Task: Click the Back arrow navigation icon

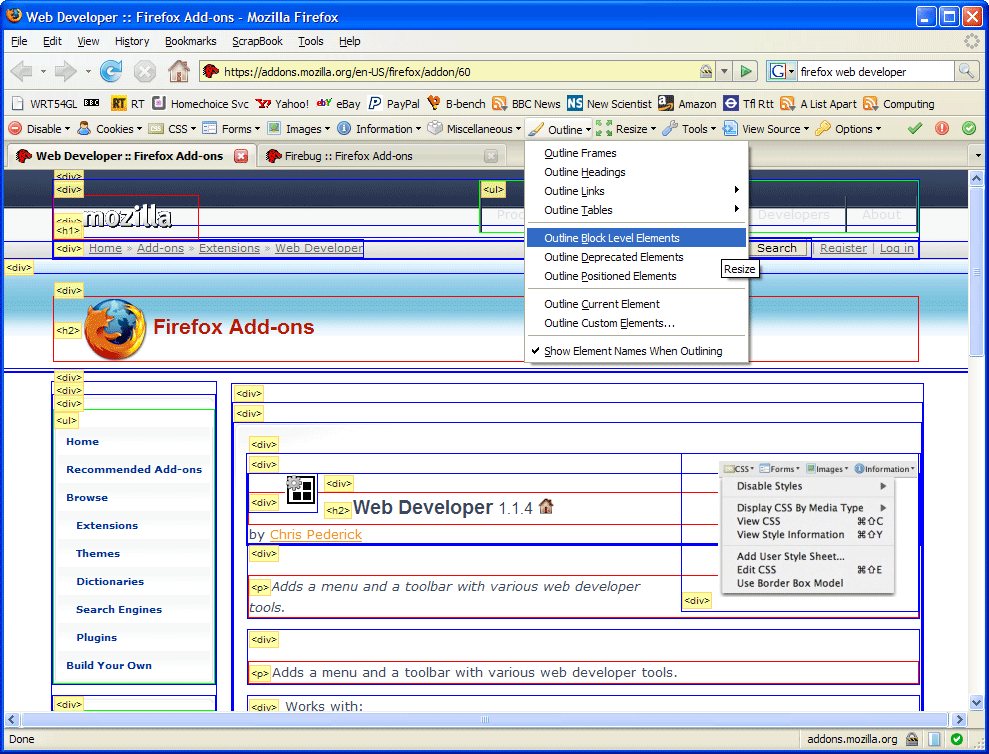Action: click(x=22, y=71)
